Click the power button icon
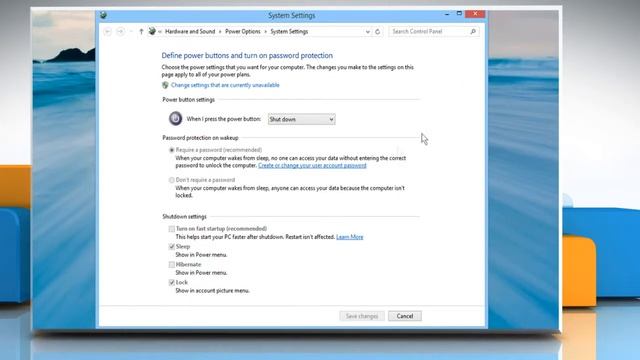This screenshot has width=640, height=360. pyautogui.click(x=176, y=118)
